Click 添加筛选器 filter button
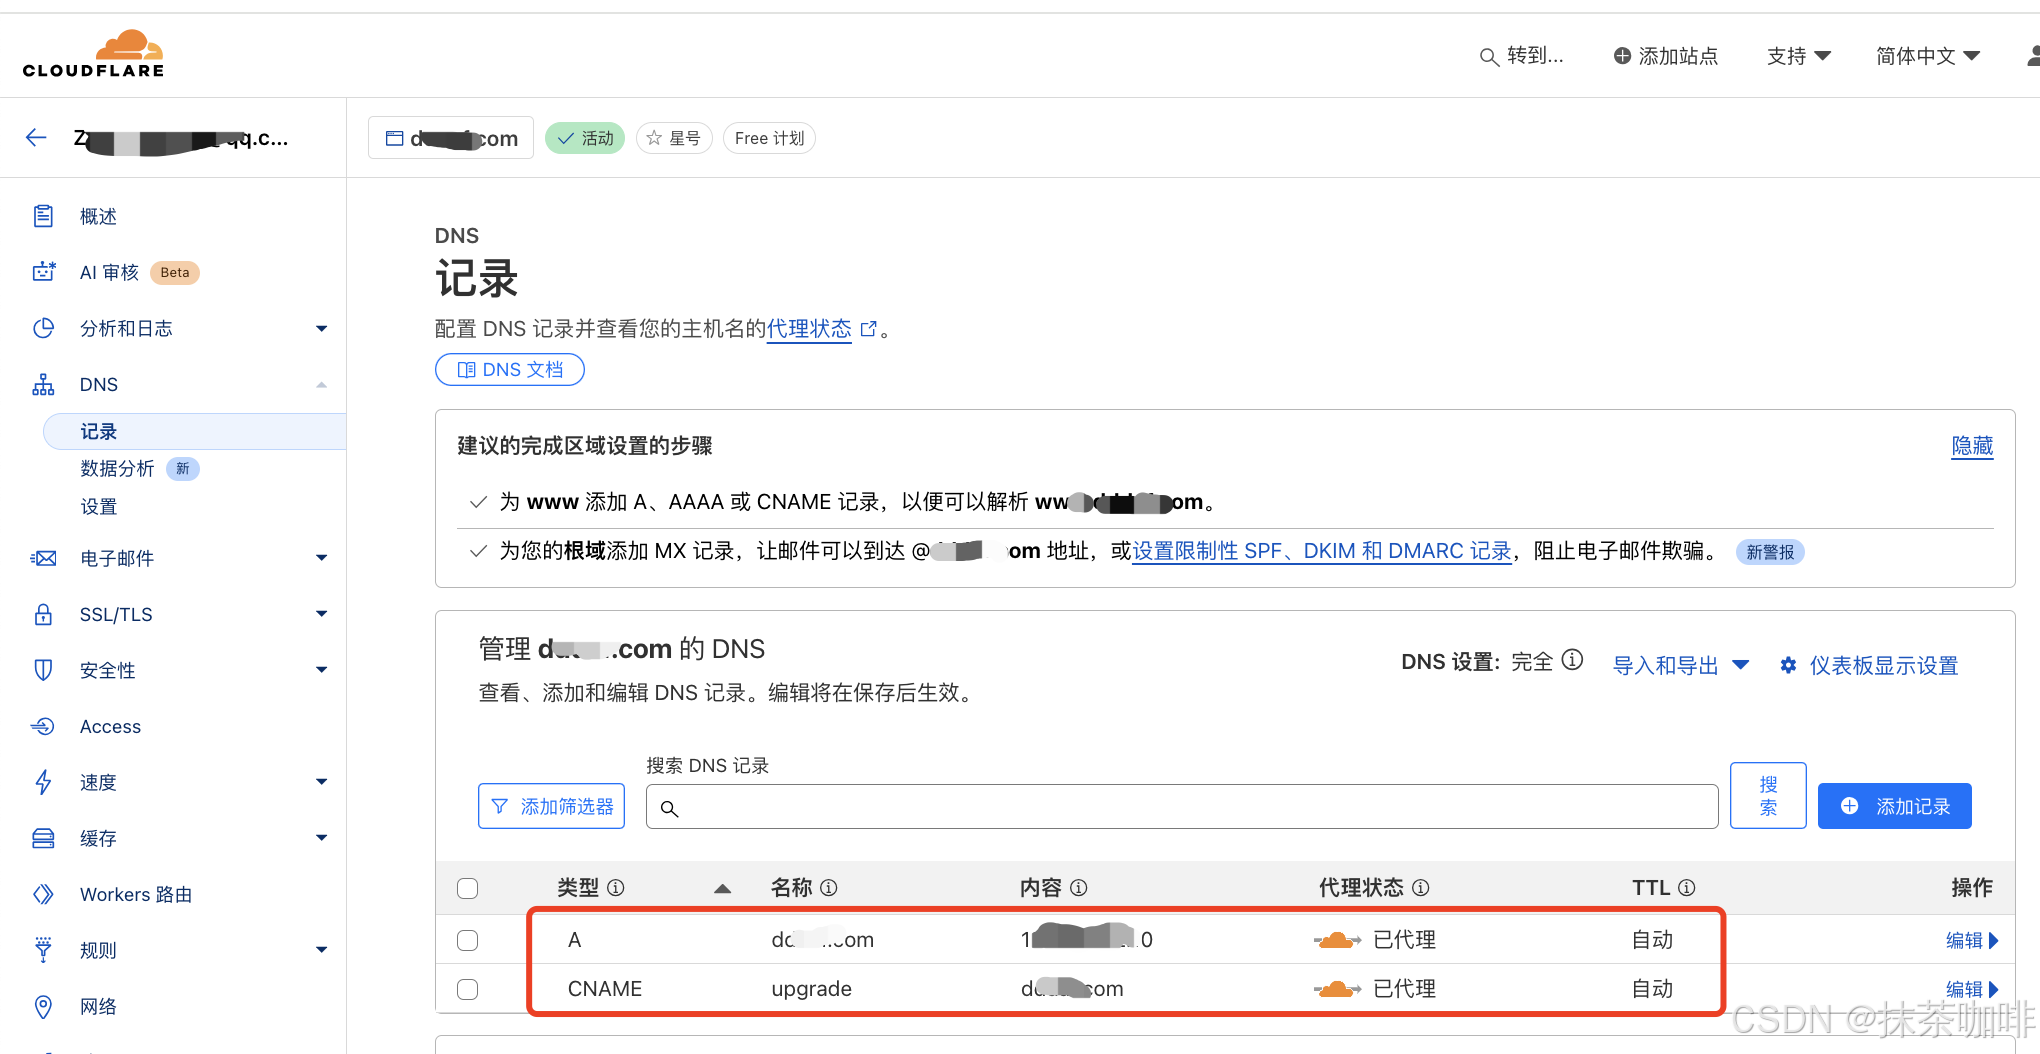The width and height of the screenshot is (2040, 1054). (552, 806)
